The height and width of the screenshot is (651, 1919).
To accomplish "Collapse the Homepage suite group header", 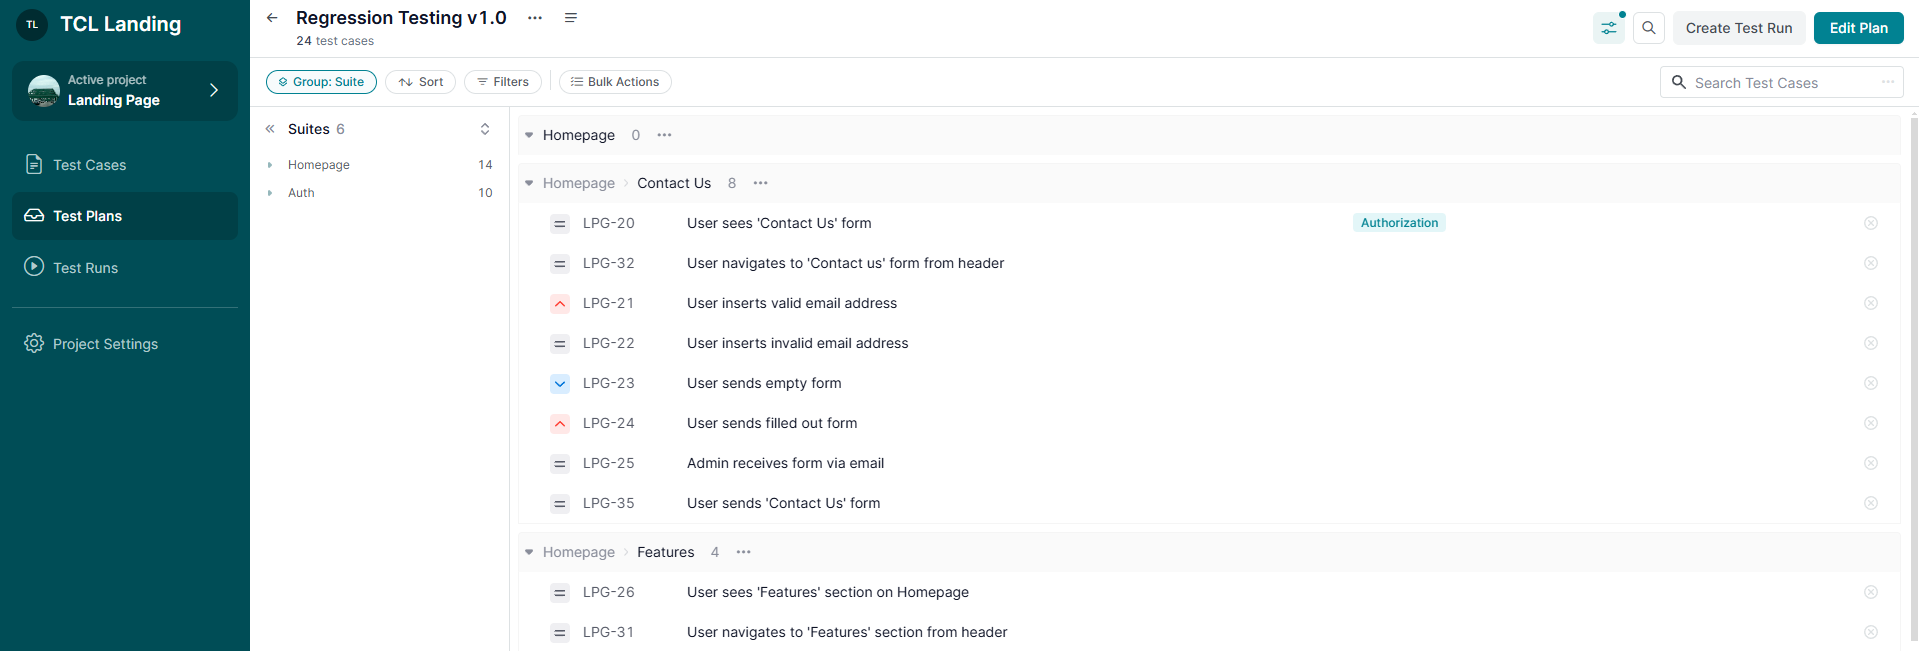I will pos(529,135).
